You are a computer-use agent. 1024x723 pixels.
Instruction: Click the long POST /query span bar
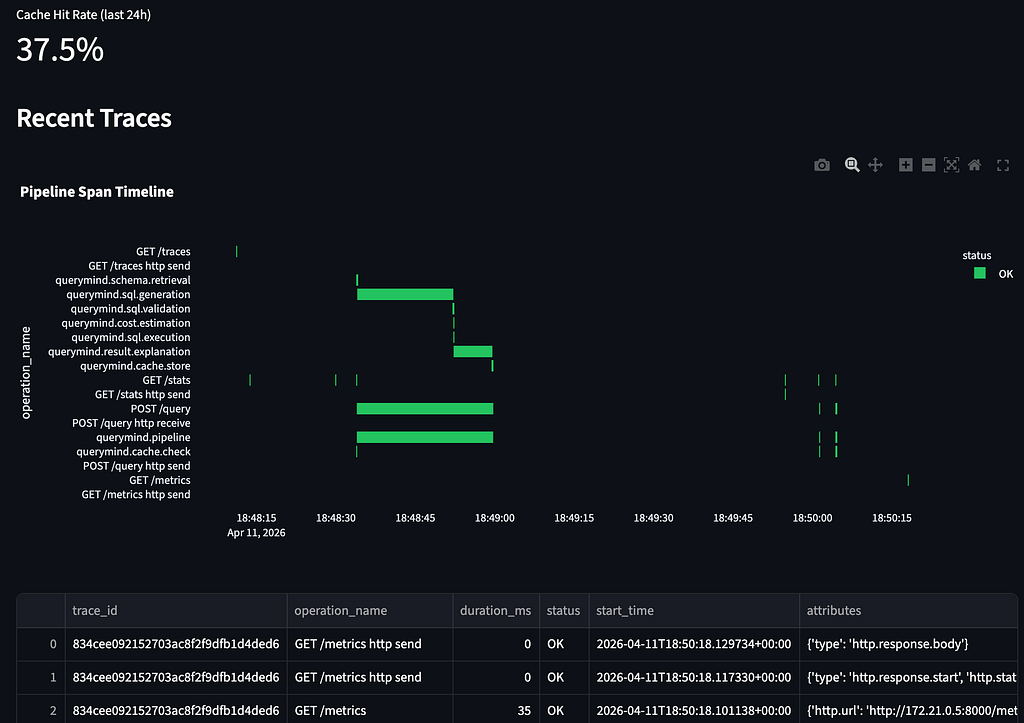coord(424,409)
